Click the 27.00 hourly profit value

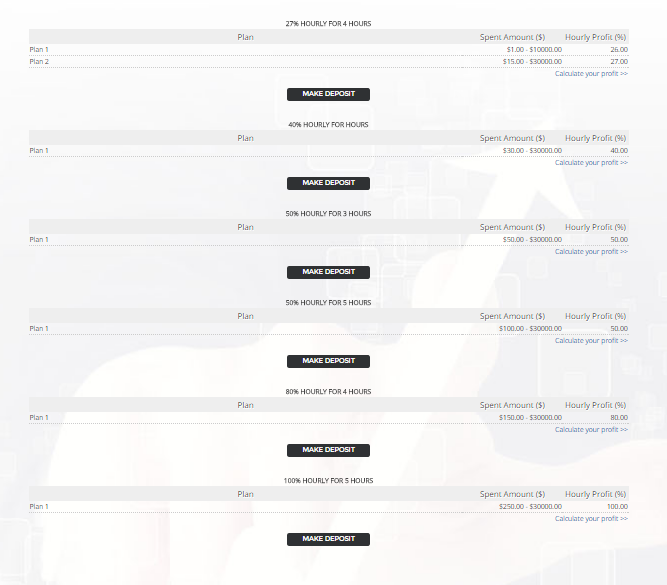[x=619, y=61]
